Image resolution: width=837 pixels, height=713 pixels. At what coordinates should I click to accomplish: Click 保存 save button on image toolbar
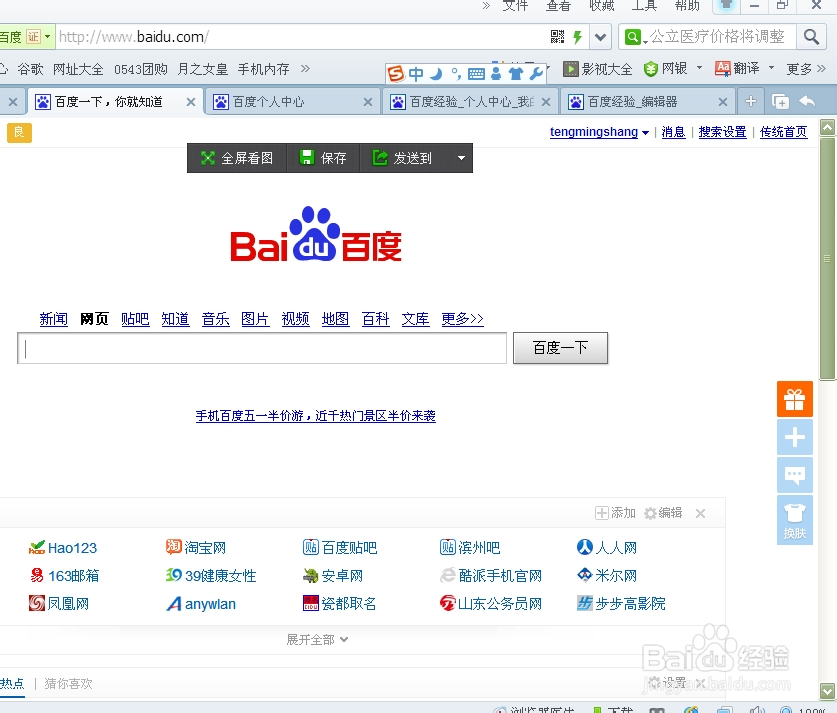[x=323, y=158]
